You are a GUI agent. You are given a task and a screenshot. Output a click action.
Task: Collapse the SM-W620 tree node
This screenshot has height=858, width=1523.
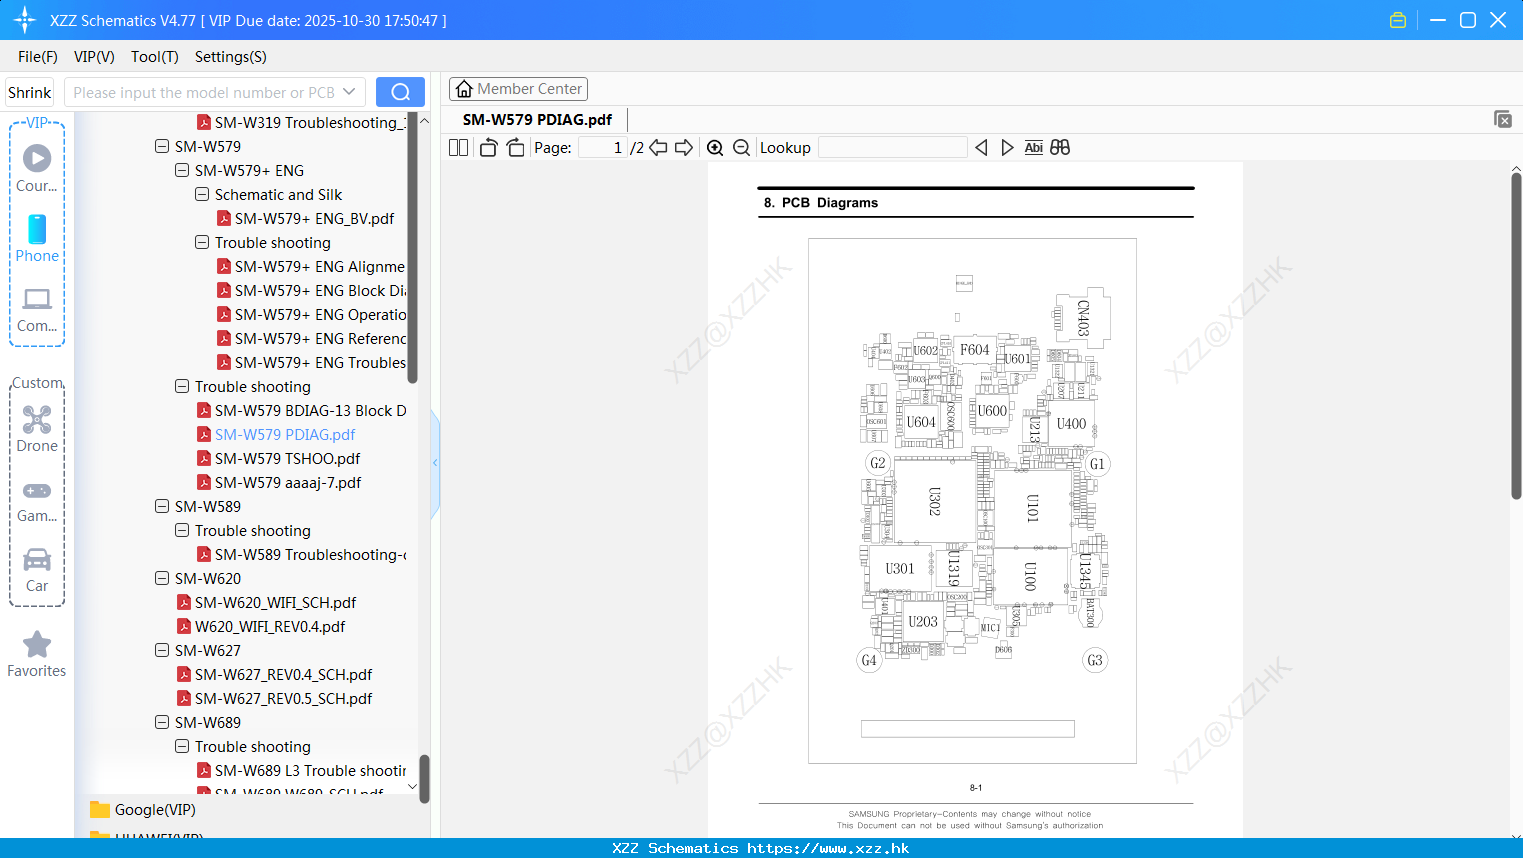point(162,578)
